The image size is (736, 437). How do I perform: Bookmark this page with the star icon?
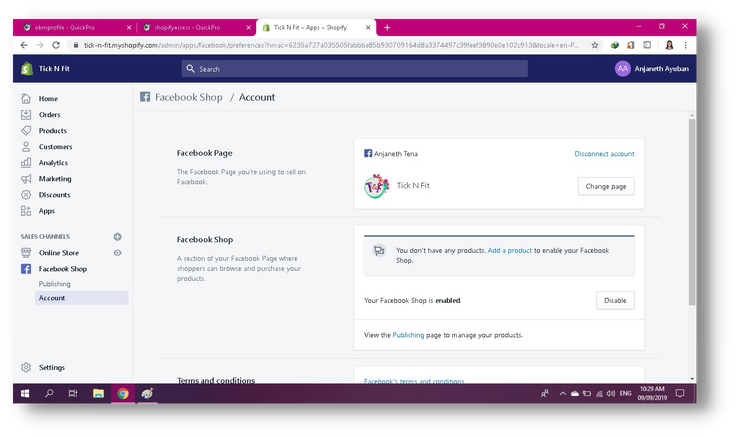595,45
